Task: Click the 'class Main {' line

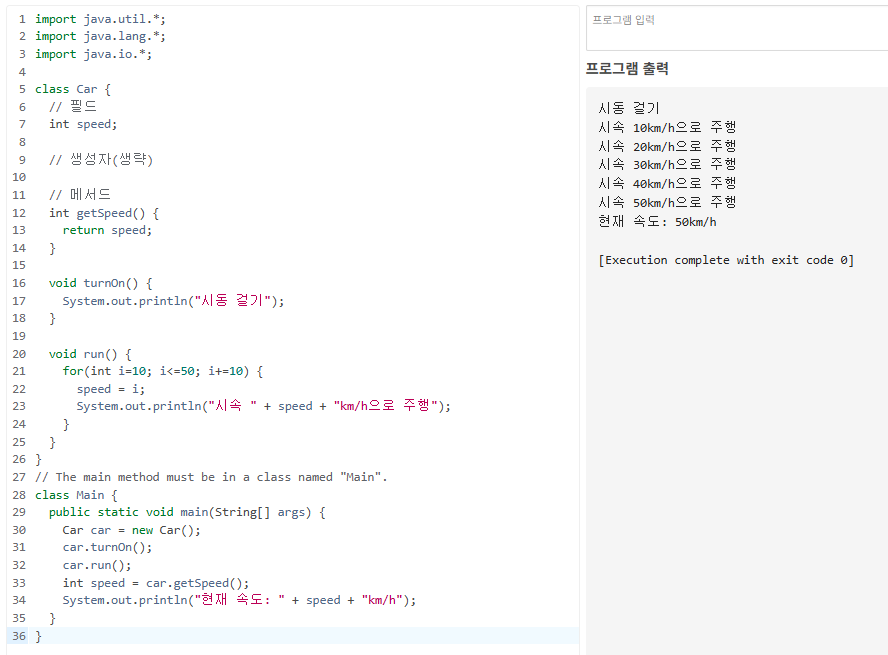Action: coord(76,495)
